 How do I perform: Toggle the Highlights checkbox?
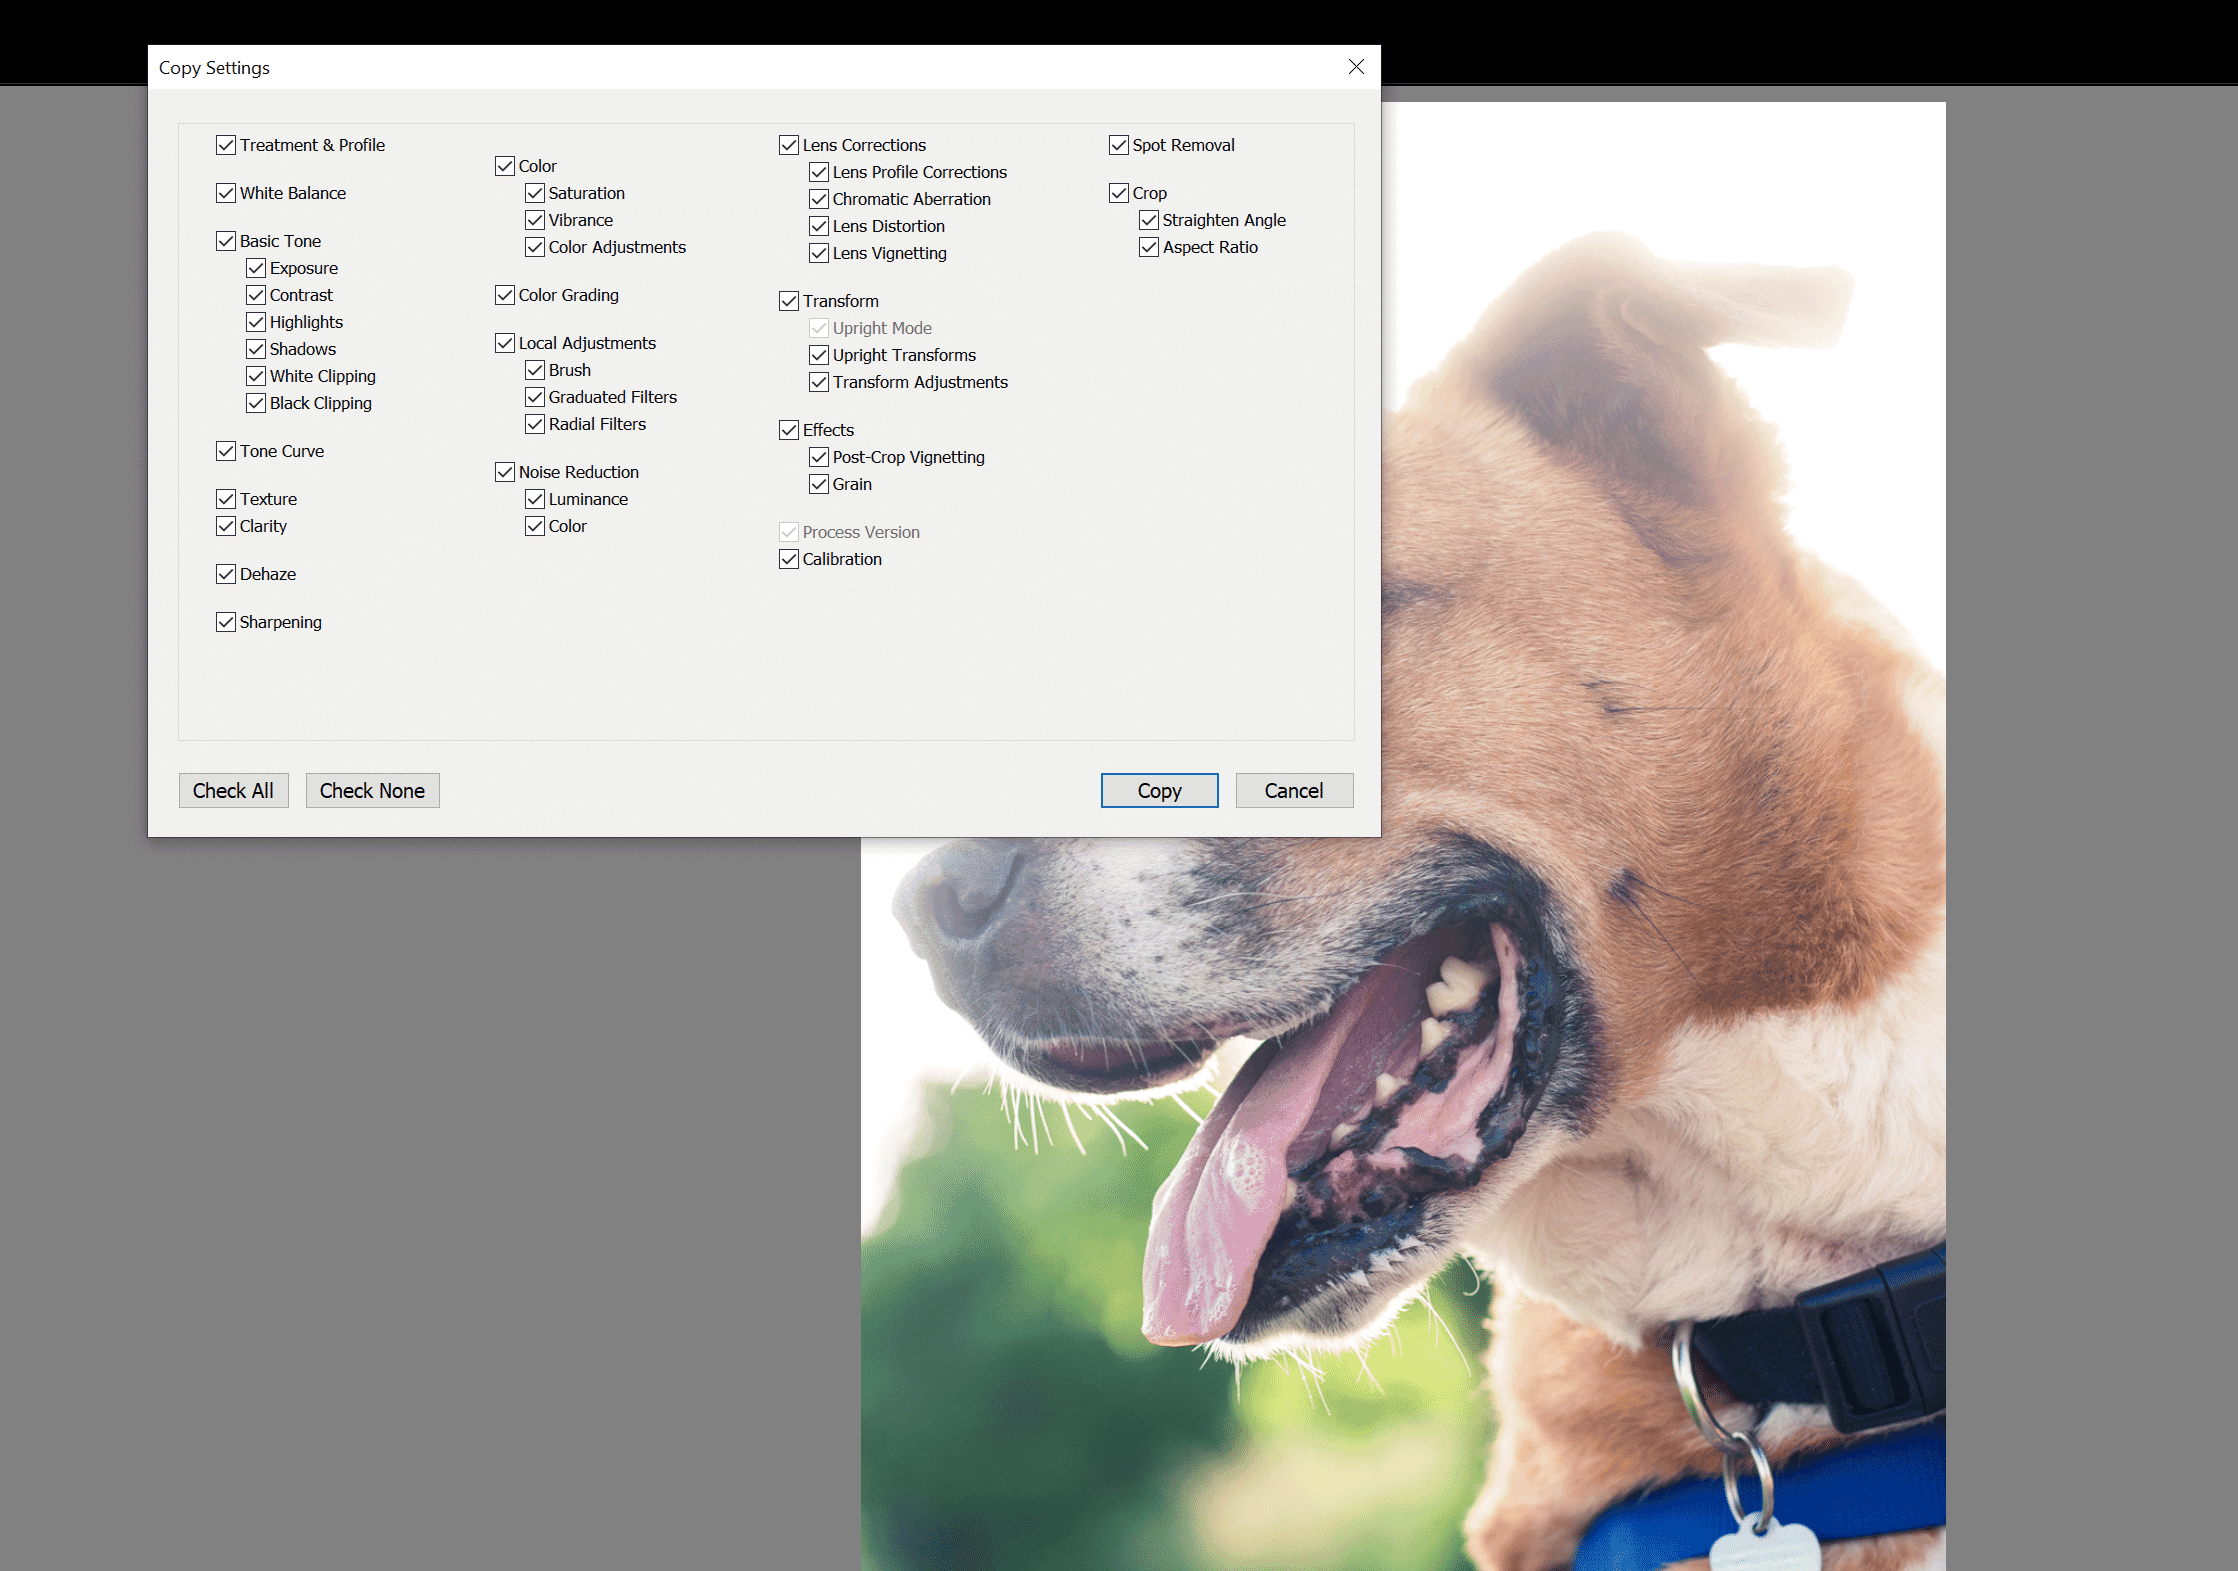coord(256,322)
